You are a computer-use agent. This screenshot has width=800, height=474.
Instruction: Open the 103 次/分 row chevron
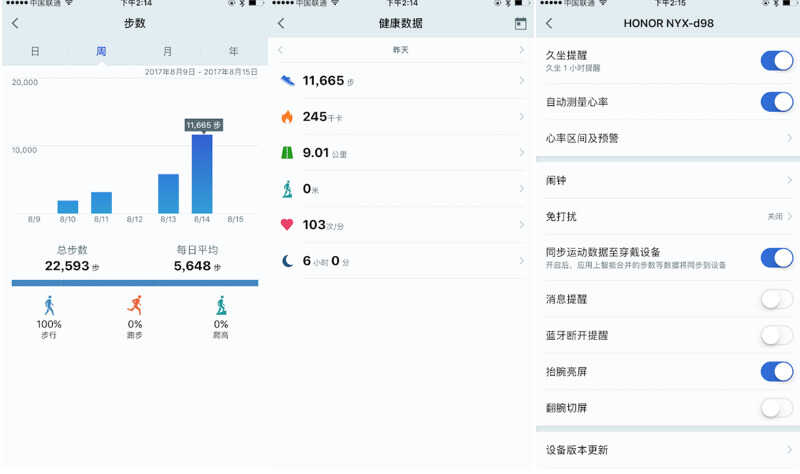pos(521,224)
